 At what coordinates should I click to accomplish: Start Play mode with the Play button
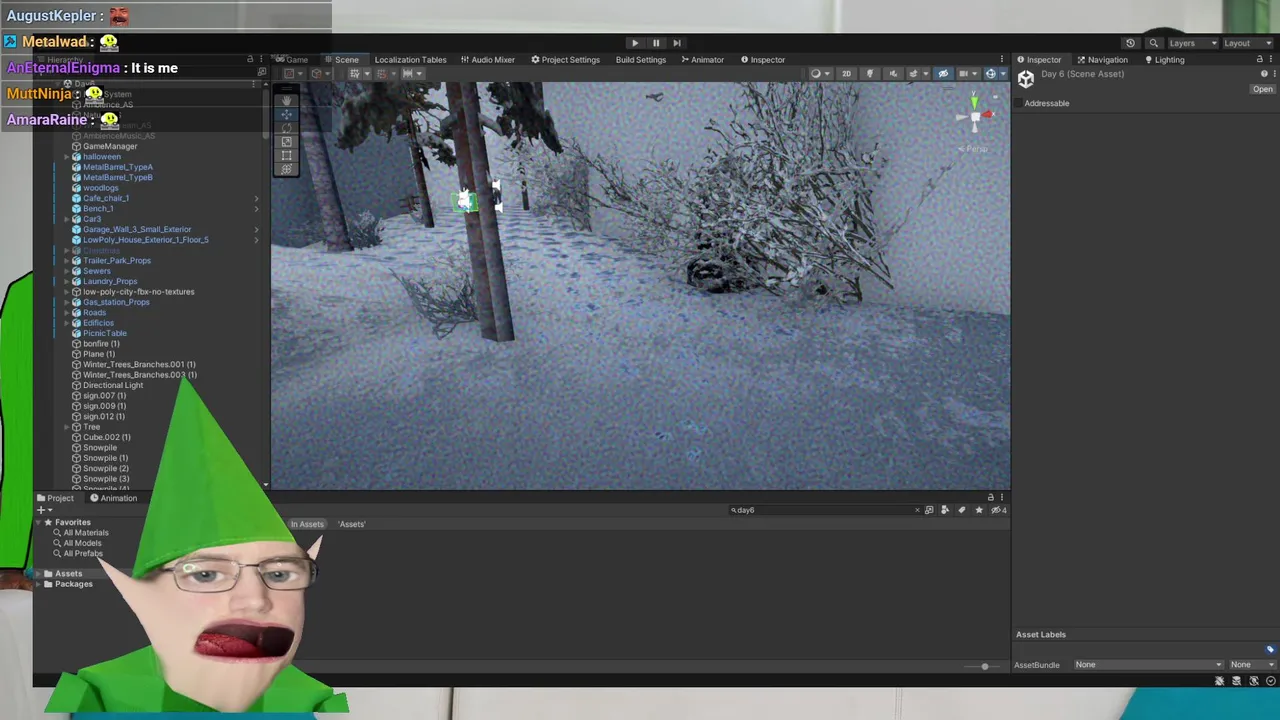(634, 43)
